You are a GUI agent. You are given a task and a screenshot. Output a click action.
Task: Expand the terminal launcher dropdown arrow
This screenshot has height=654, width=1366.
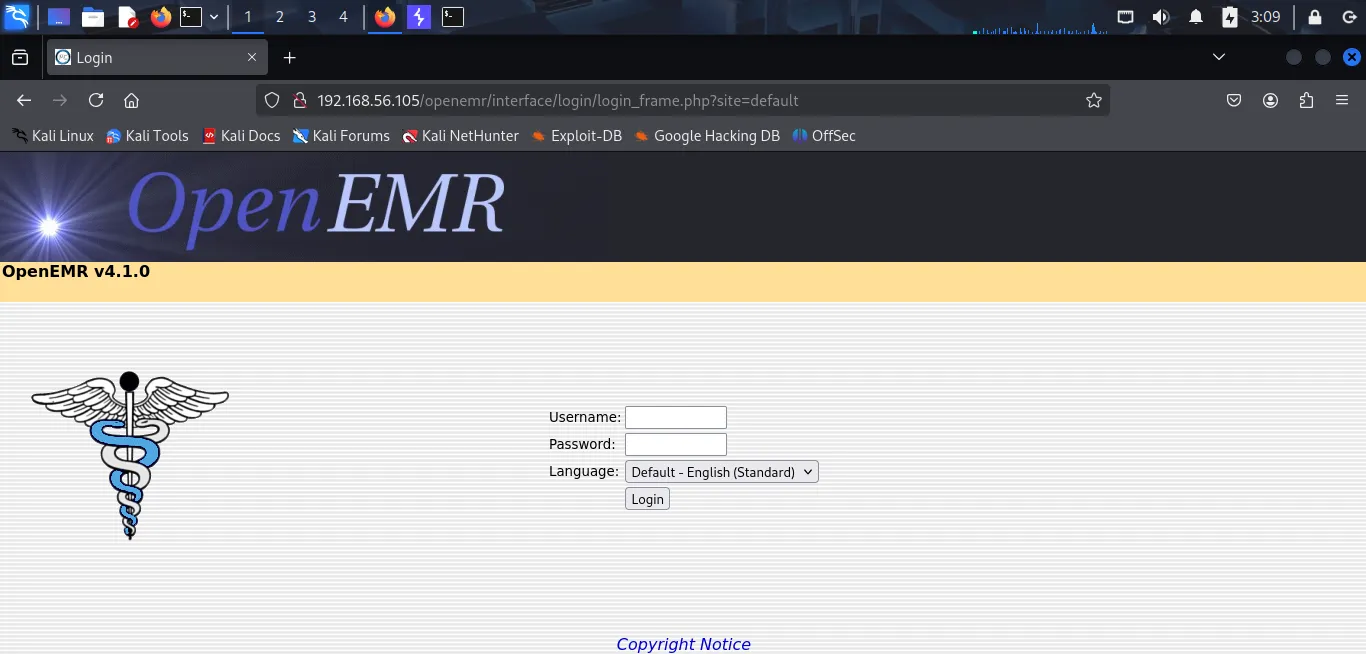[x=214, y=17]
